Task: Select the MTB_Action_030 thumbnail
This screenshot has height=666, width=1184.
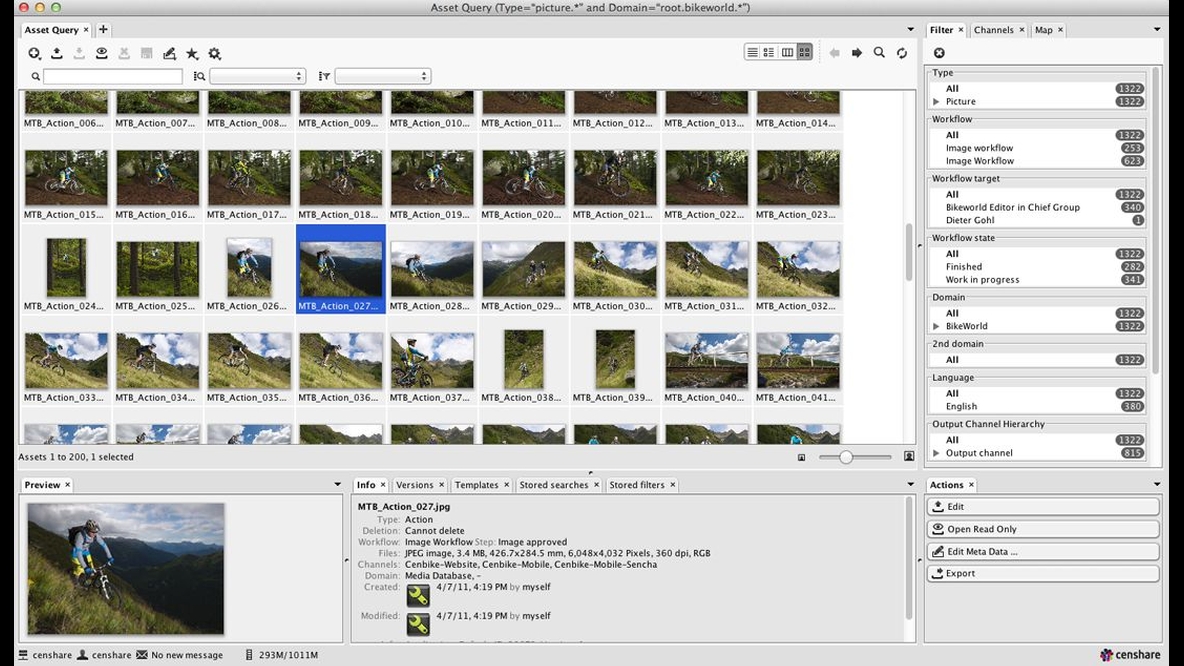Action: click(615, 269)
